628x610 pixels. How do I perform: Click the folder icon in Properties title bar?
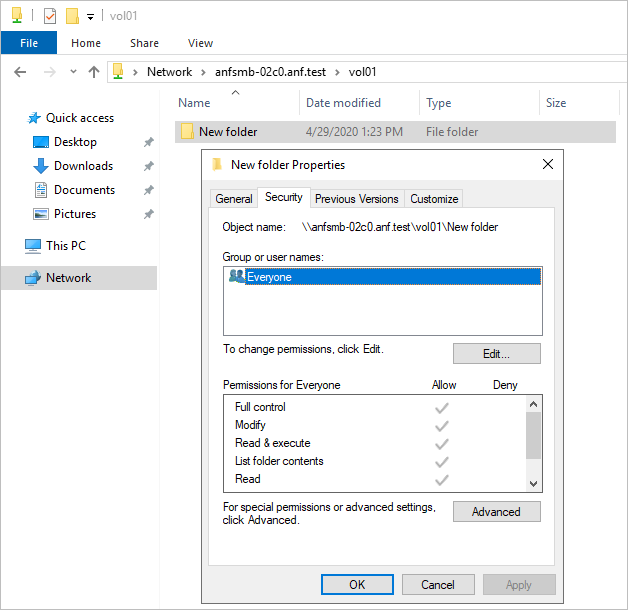(217, 164)
